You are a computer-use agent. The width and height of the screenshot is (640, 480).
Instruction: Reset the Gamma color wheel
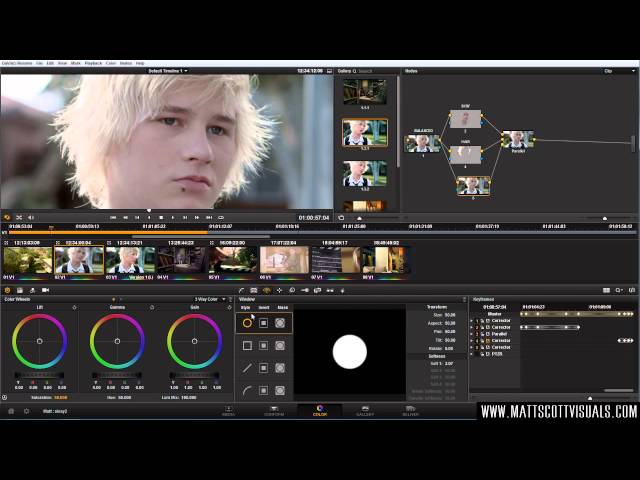[152, 307]
